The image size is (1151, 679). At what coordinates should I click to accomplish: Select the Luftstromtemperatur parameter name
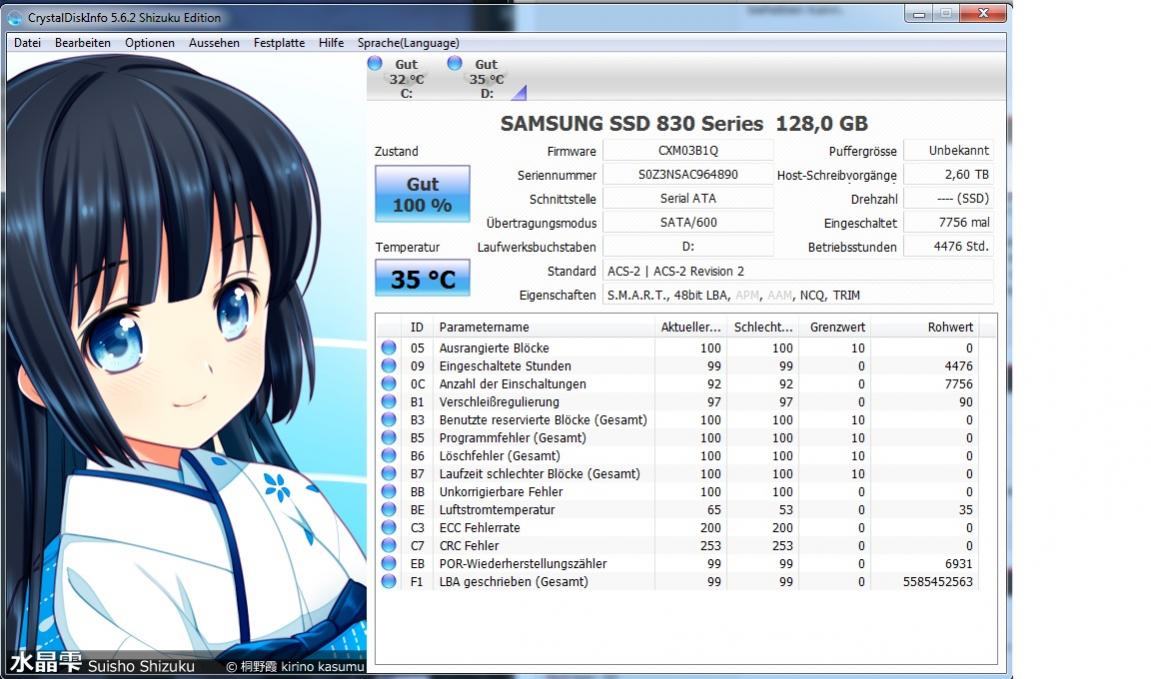pos(497,509)
